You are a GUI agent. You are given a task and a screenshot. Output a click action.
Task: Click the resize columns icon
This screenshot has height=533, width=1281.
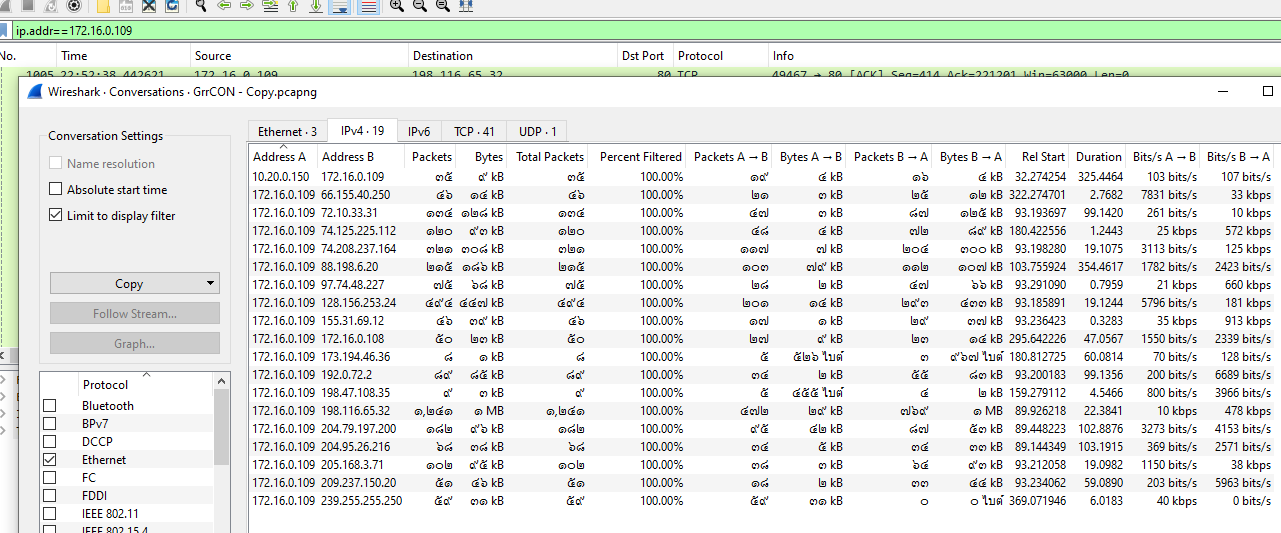[466, 6]
